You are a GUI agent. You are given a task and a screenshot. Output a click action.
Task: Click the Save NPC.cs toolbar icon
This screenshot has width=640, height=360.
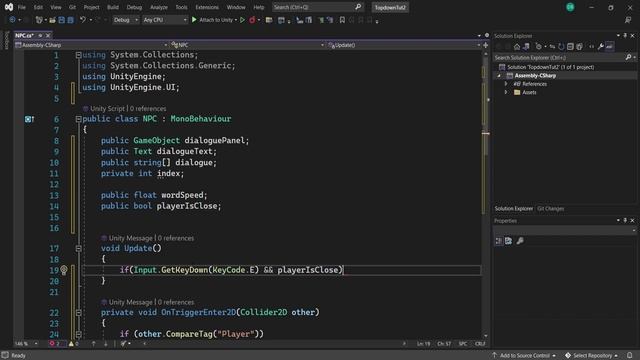(61, 20)
